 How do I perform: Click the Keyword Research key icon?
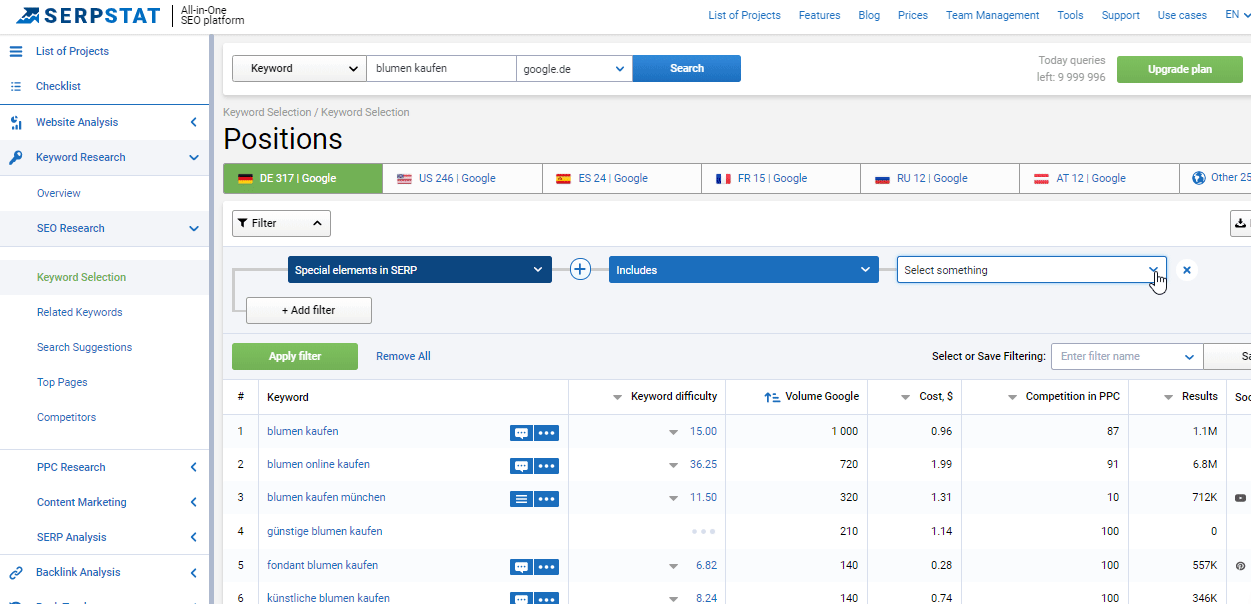(x=16, y=157)
